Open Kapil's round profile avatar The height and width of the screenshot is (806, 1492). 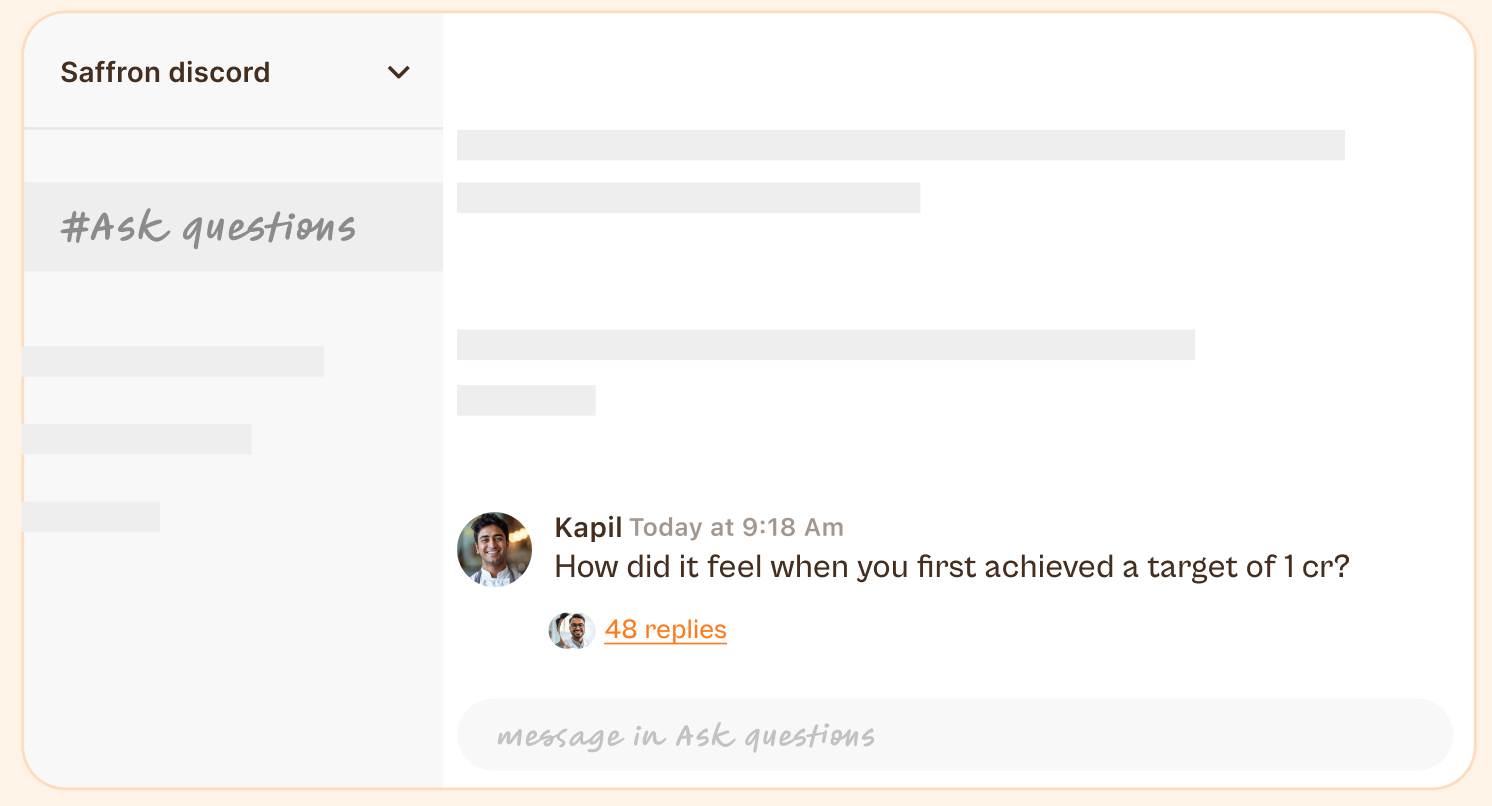(494, 549)
